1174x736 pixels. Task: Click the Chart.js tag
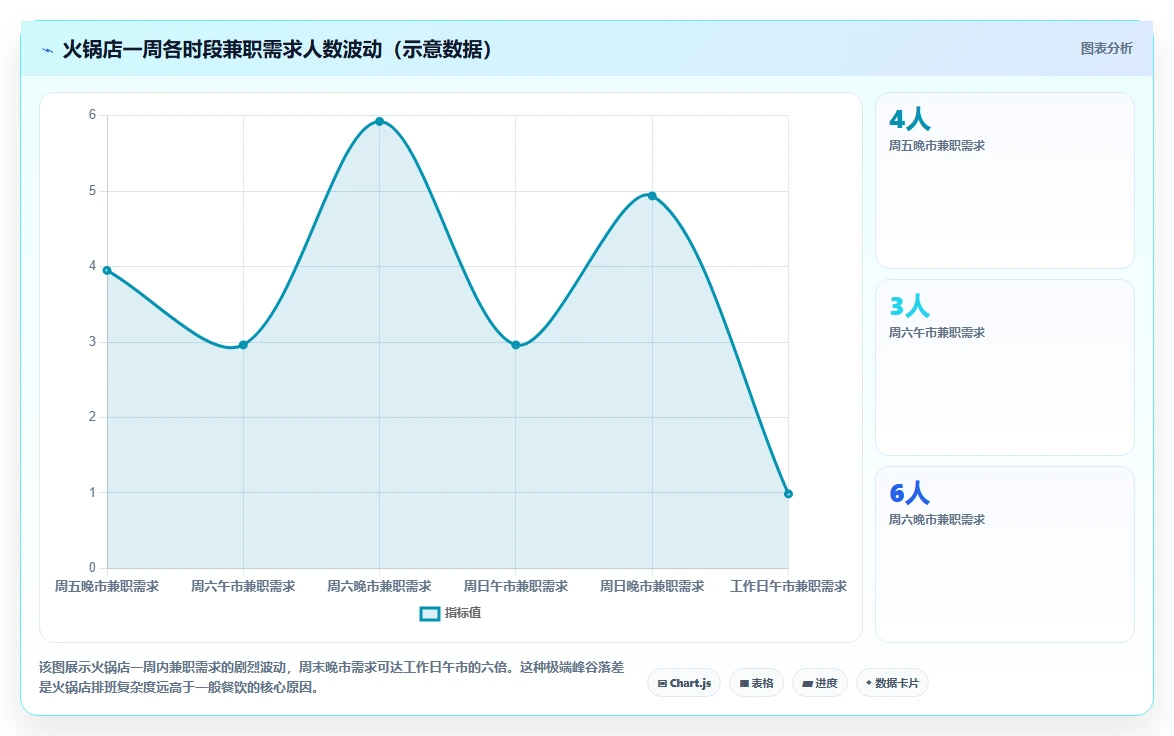click(684, 683)
